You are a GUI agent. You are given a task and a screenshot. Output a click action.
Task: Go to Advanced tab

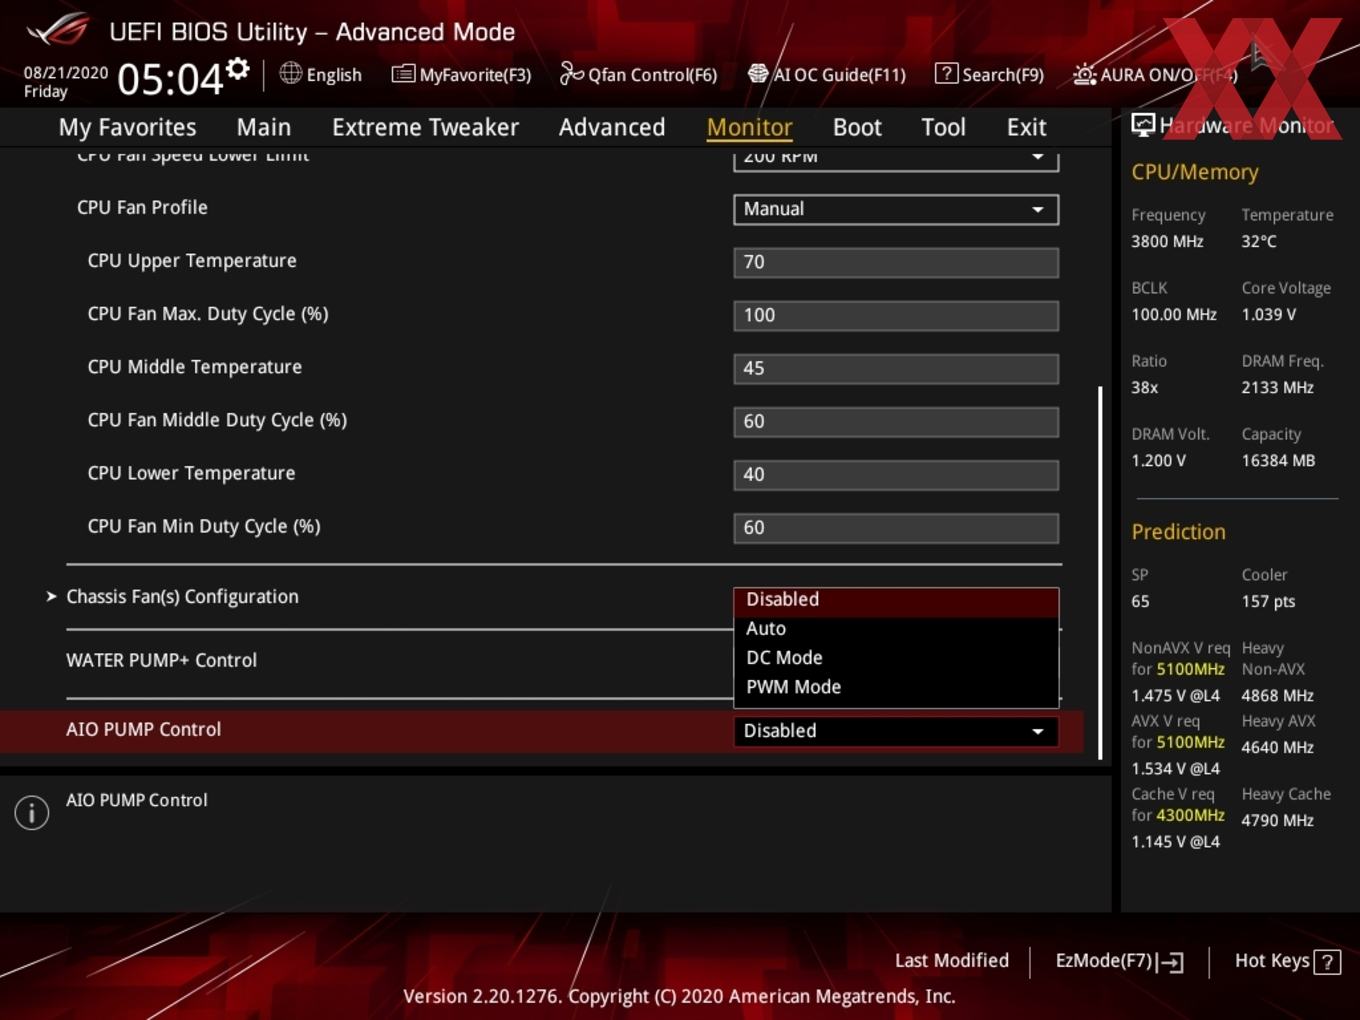click(x=612, y=127)
